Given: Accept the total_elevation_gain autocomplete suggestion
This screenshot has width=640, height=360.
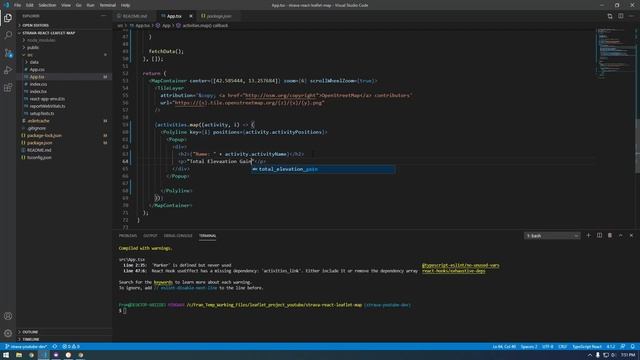Looking at the screenshot, I should coord(323,169).
